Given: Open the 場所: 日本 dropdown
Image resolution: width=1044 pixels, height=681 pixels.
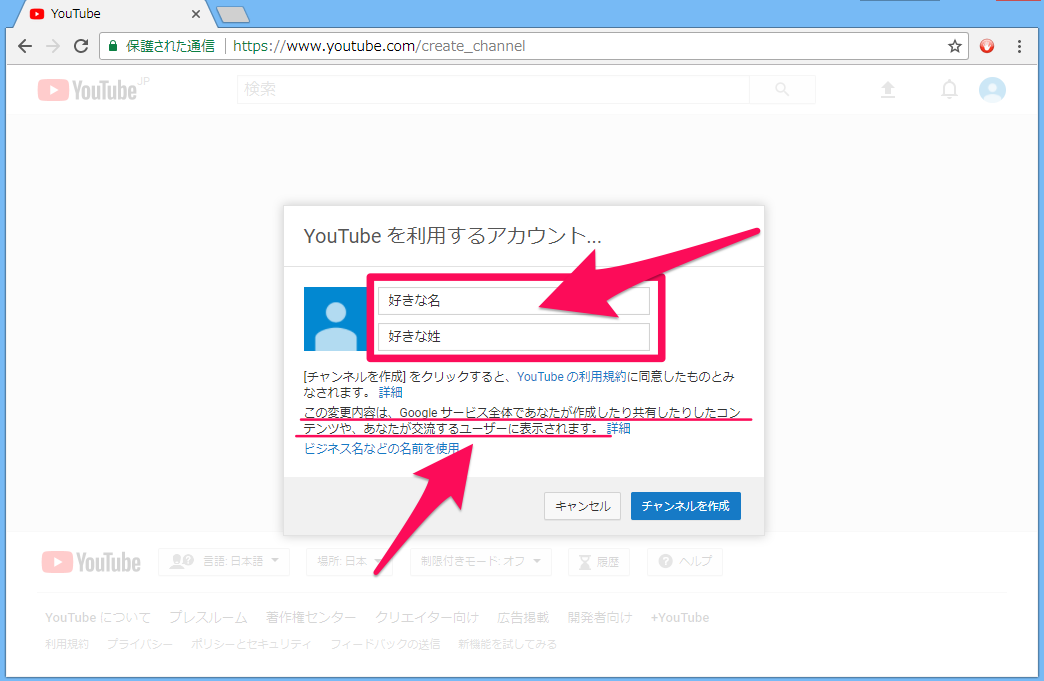Looking at the screenshot, I should point(350,562).
